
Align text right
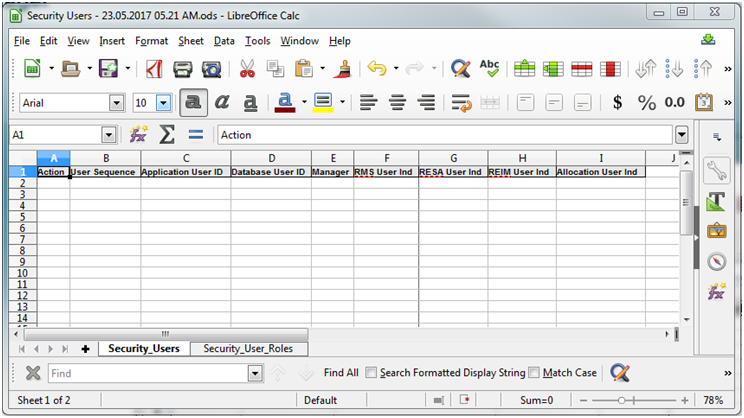pyautogui.click(x=427, y=102)
